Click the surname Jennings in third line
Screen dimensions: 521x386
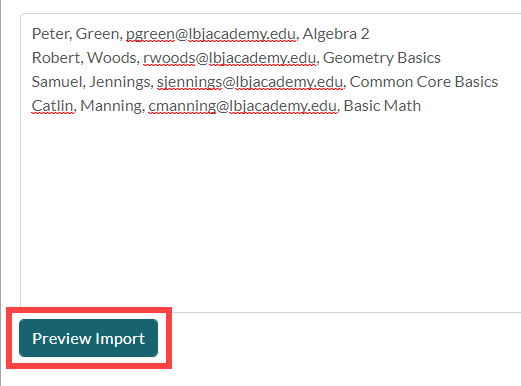tap(119, 82)
